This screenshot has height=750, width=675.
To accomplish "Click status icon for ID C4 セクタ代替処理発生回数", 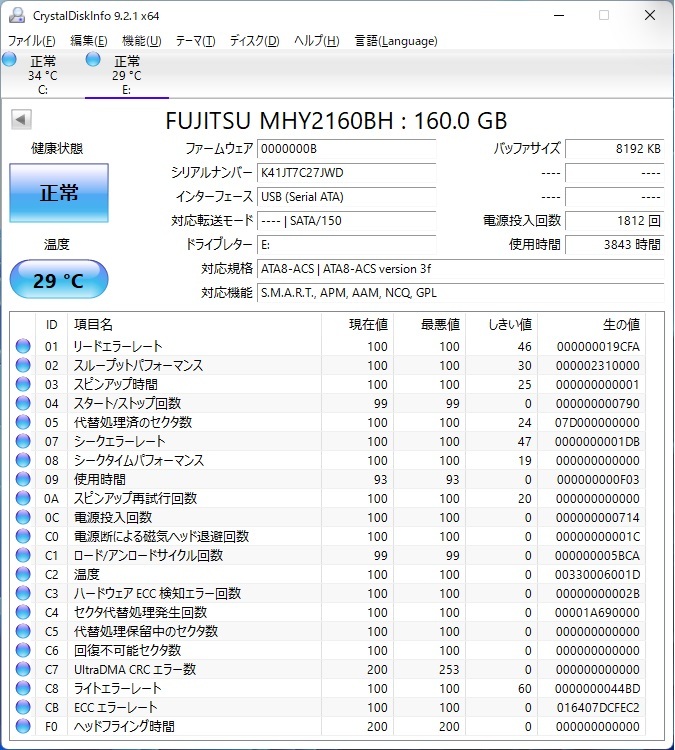I will coord(23,612).
